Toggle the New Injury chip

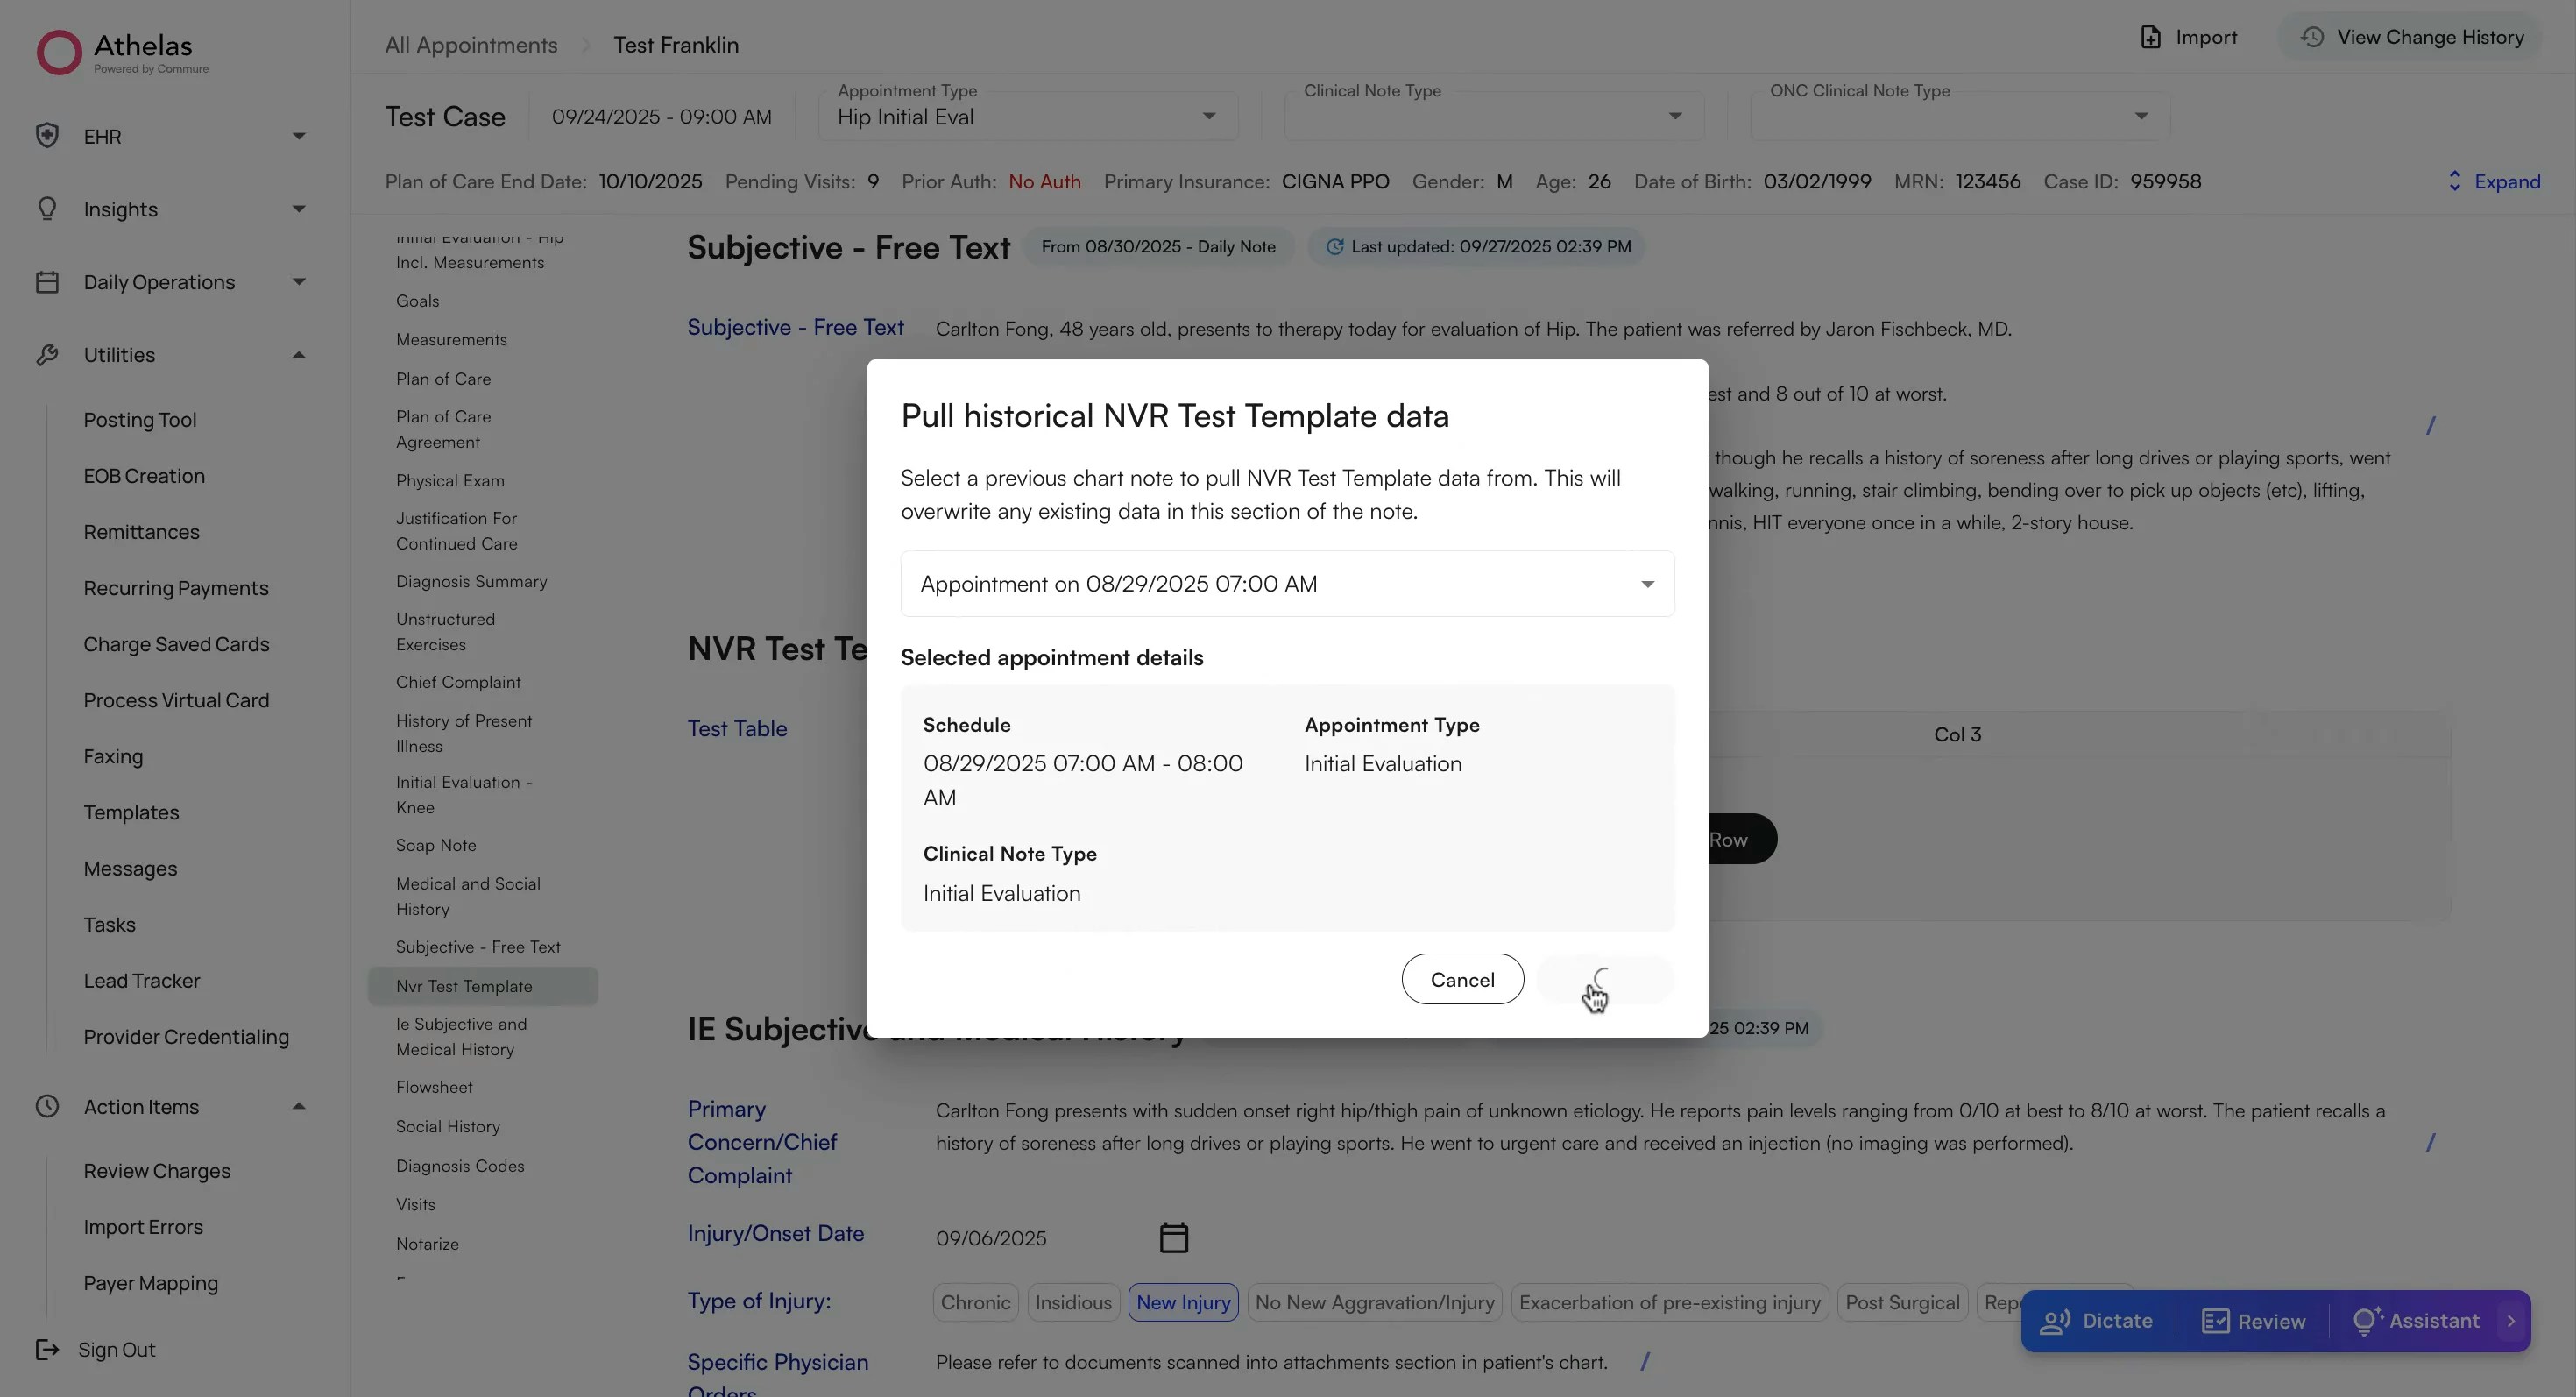tap(1183, 1303)
